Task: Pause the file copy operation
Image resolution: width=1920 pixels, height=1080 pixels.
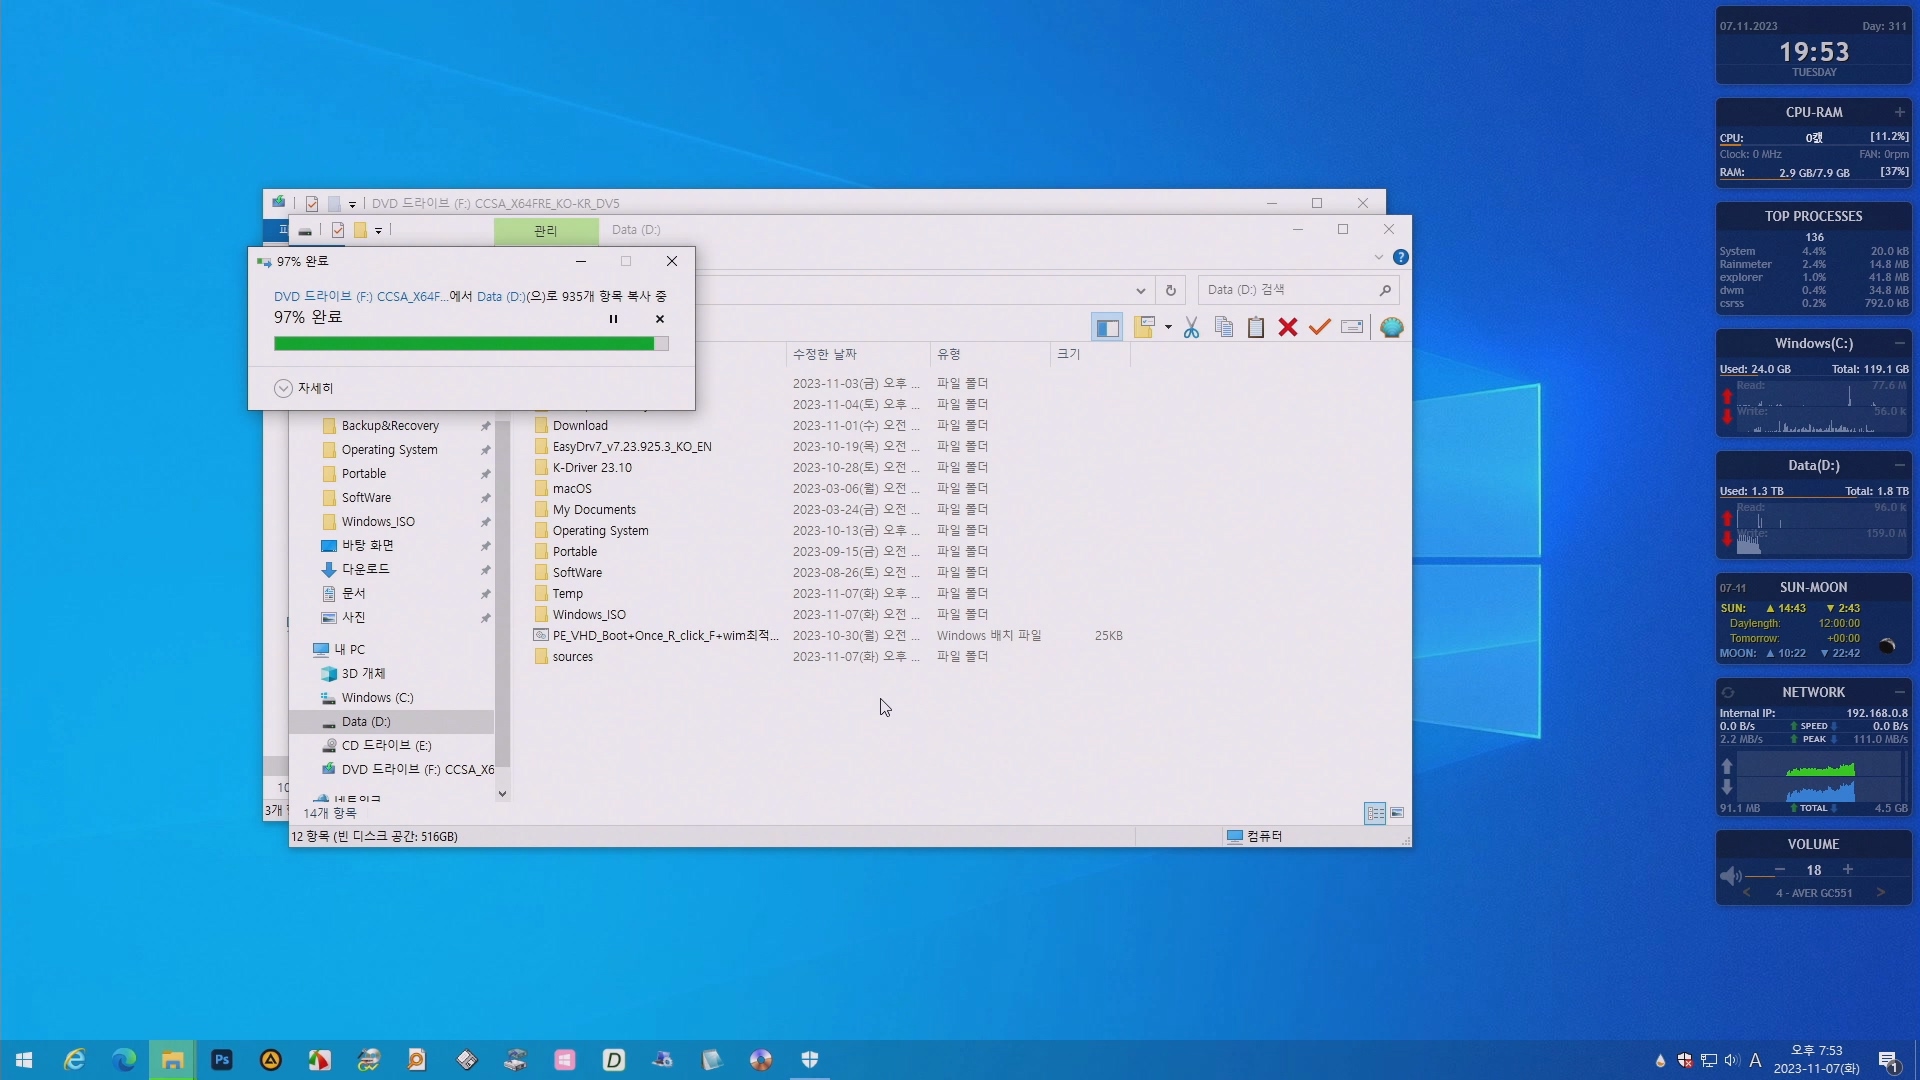Action: (613, 319)
